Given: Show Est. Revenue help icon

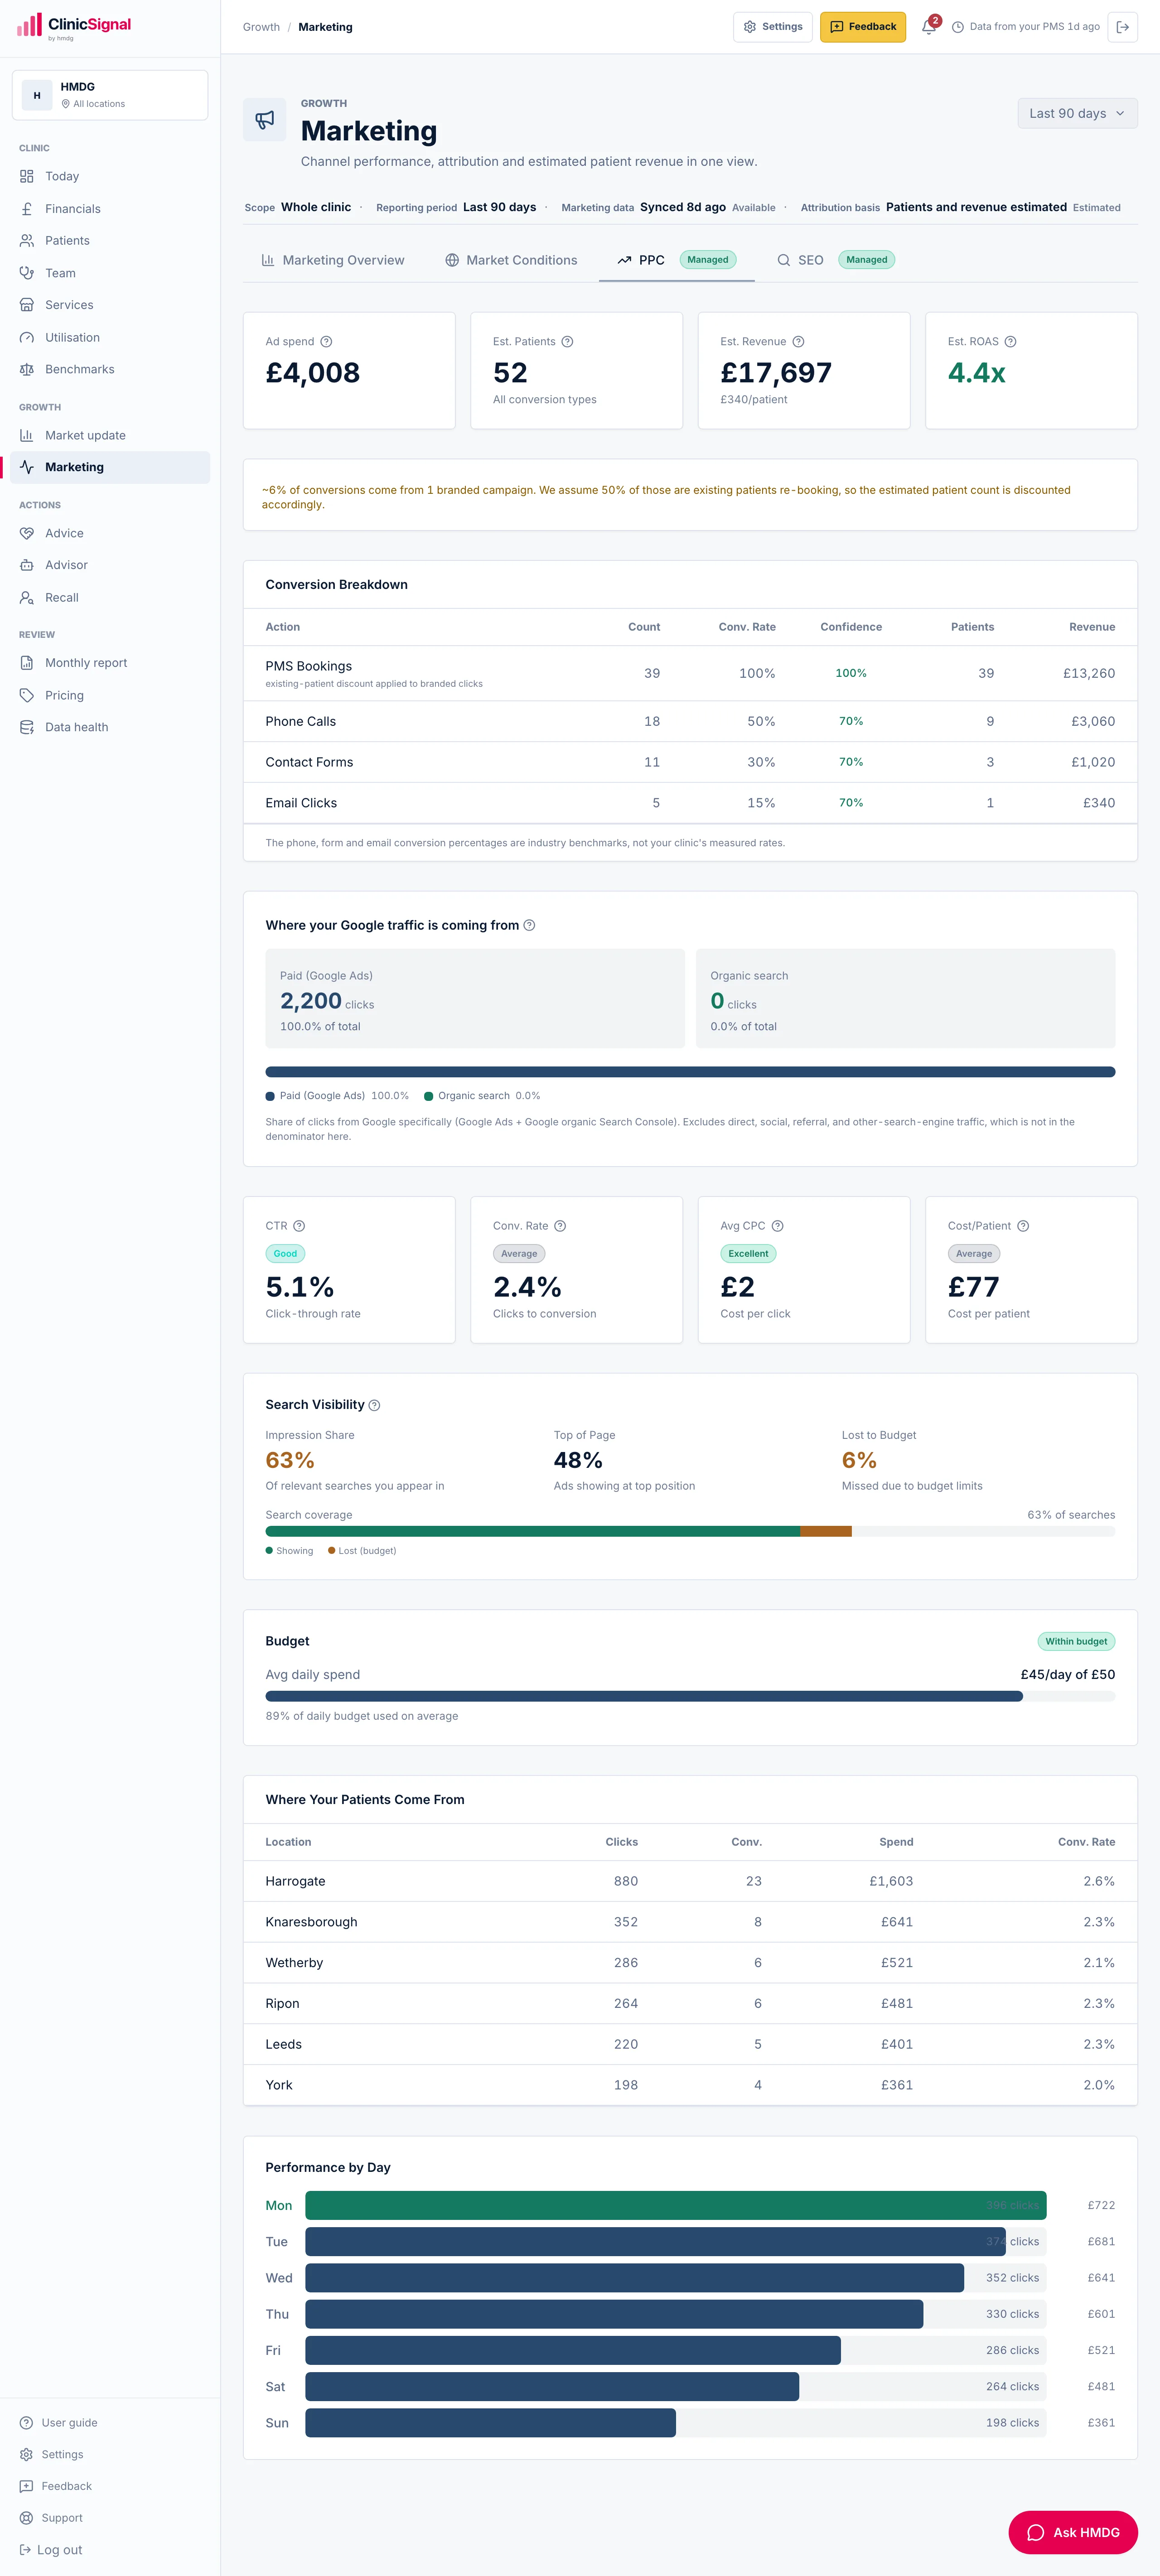Looking at the screenshot, I should tap(798, 342).
